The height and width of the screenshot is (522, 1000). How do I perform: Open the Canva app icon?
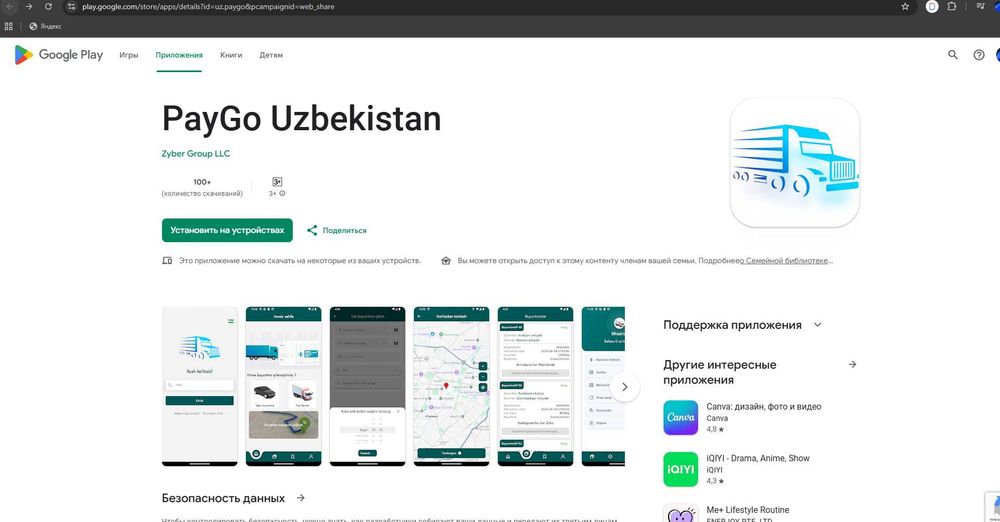click(x=680, y=417)
